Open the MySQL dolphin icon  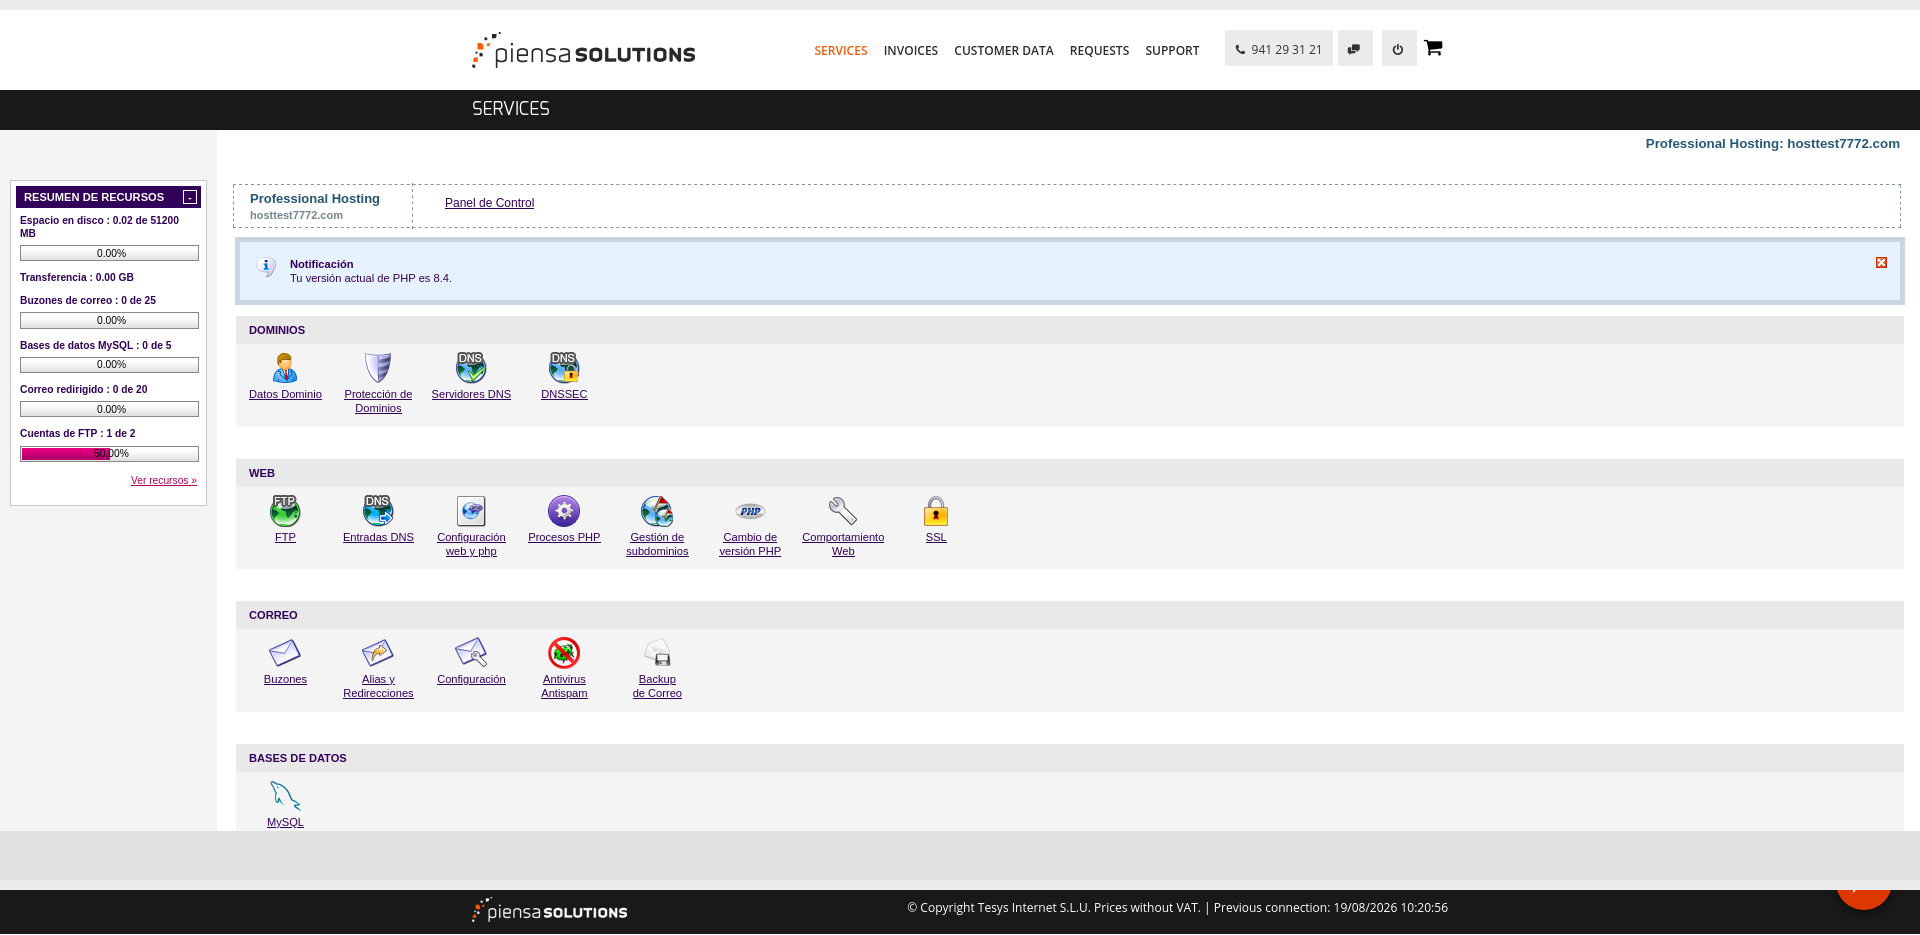285,796
